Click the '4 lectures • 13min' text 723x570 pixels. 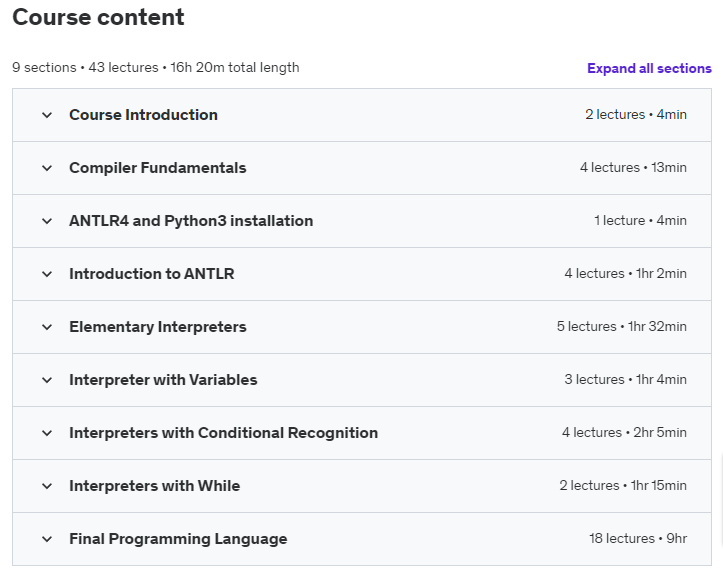point(633,167)
